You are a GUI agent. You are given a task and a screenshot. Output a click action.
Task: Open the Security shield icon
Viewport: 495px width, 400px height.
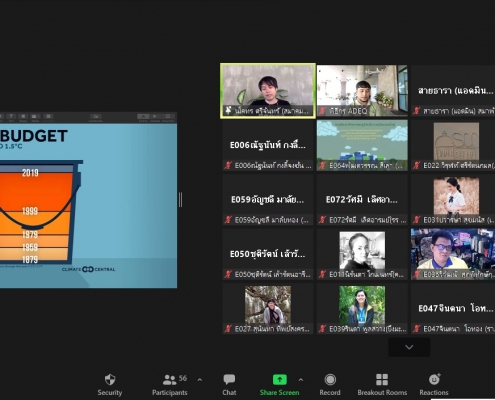pos(110,379)
